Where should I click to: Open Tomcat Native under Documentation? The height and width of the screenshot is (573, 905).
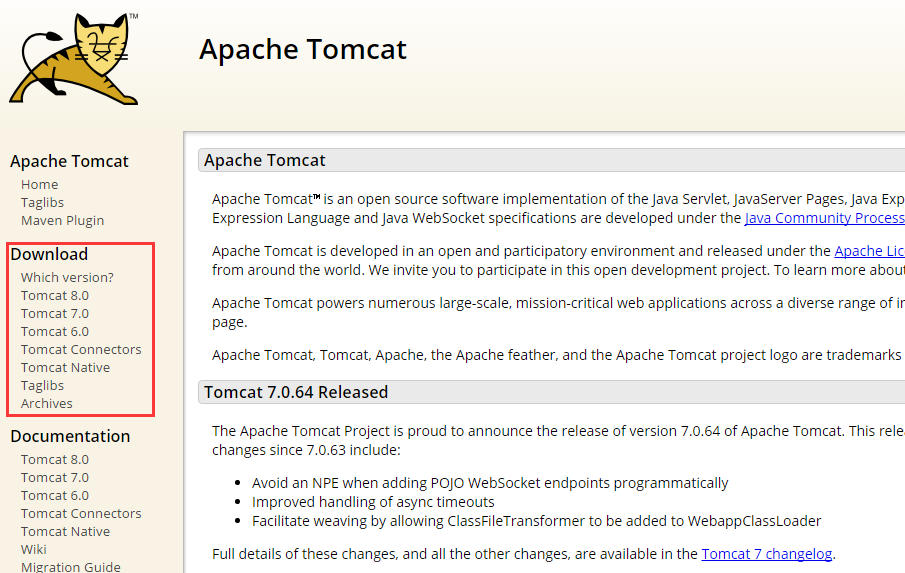[x=65, y=531]
